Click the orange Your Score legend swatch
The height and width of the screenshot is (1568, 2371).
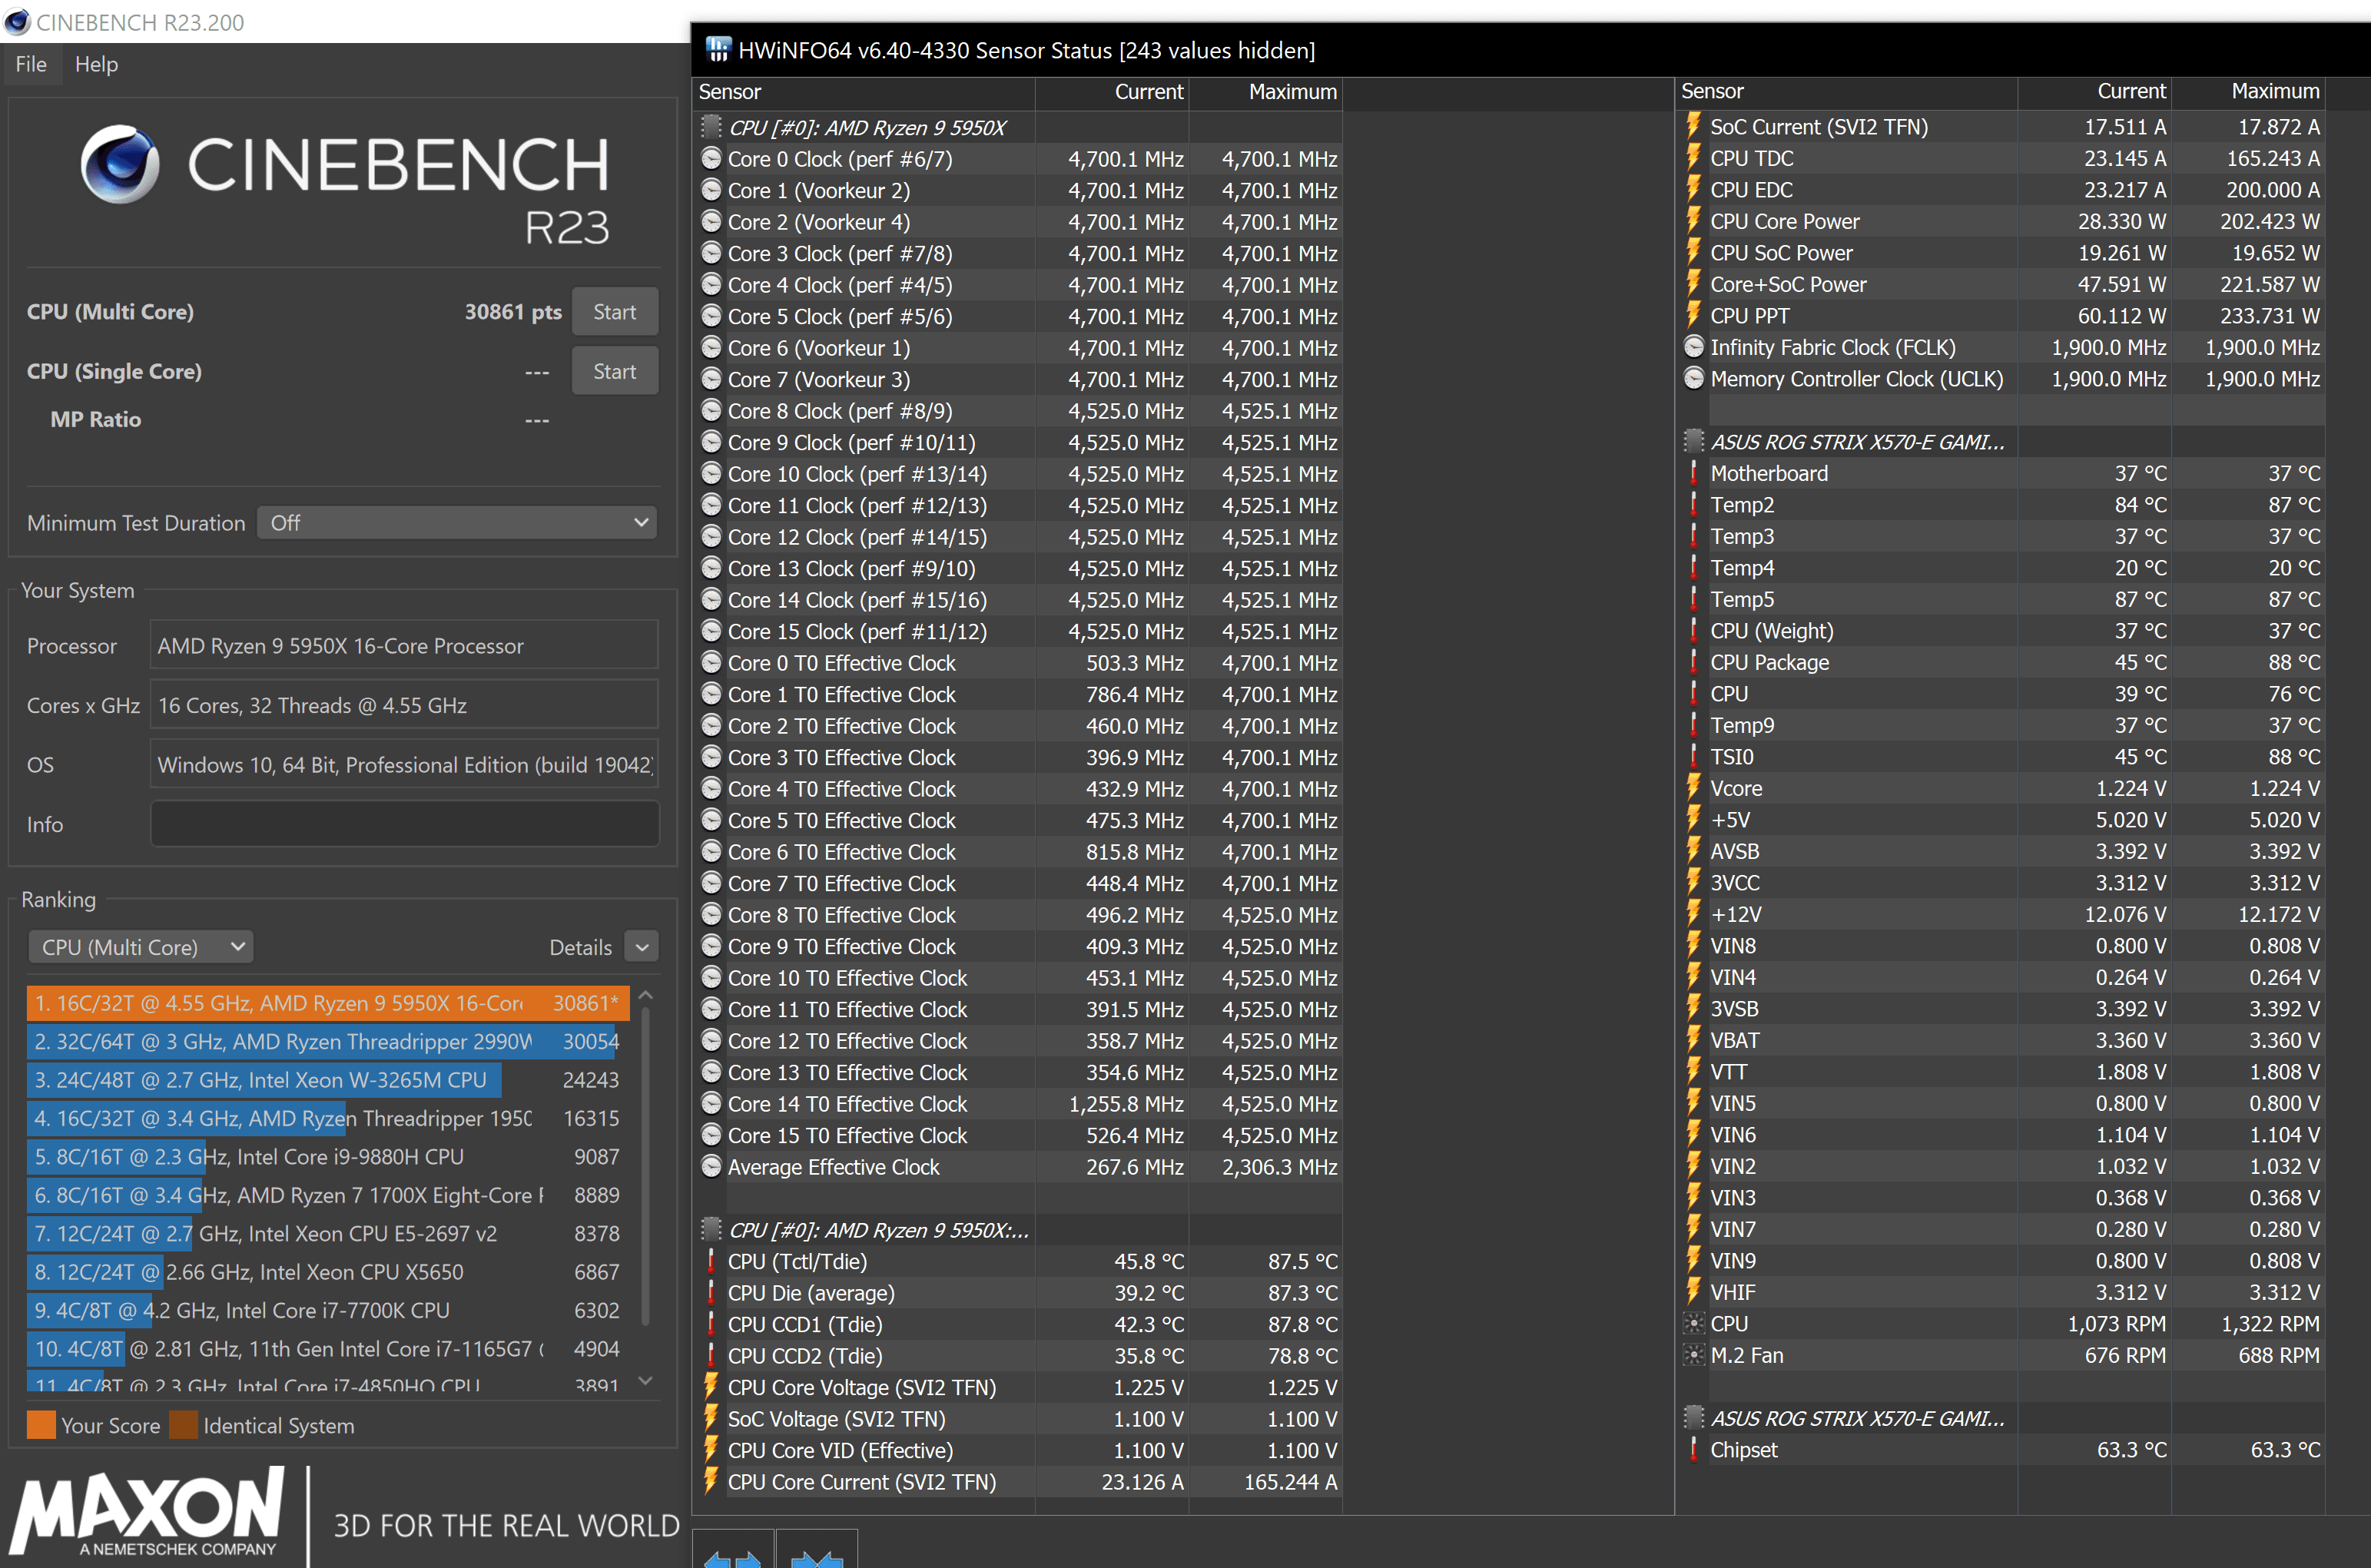coord(41,1425)
